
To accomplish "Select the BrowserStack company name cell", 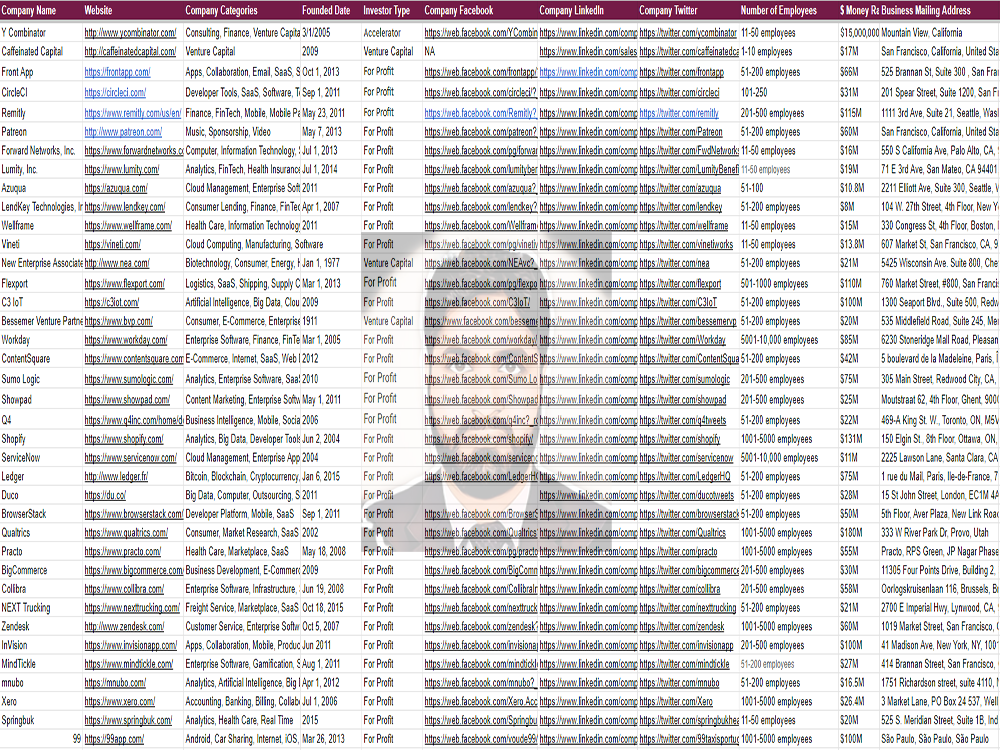I will tap(24, 515).
